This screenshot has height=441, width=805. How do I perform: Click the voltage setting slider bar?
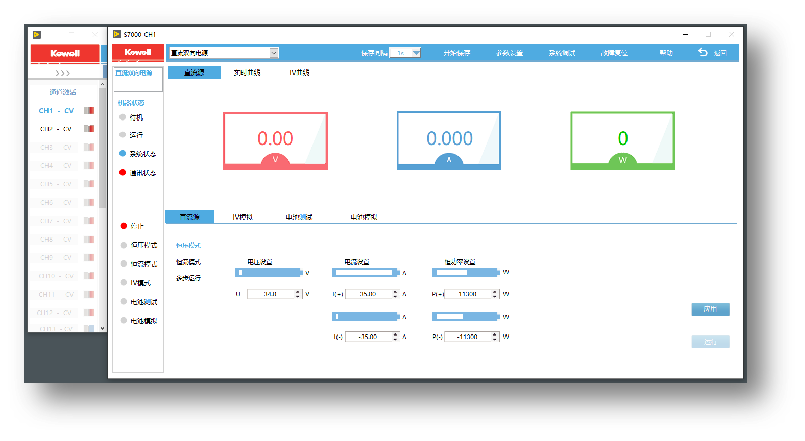click(x=268, y=272)
